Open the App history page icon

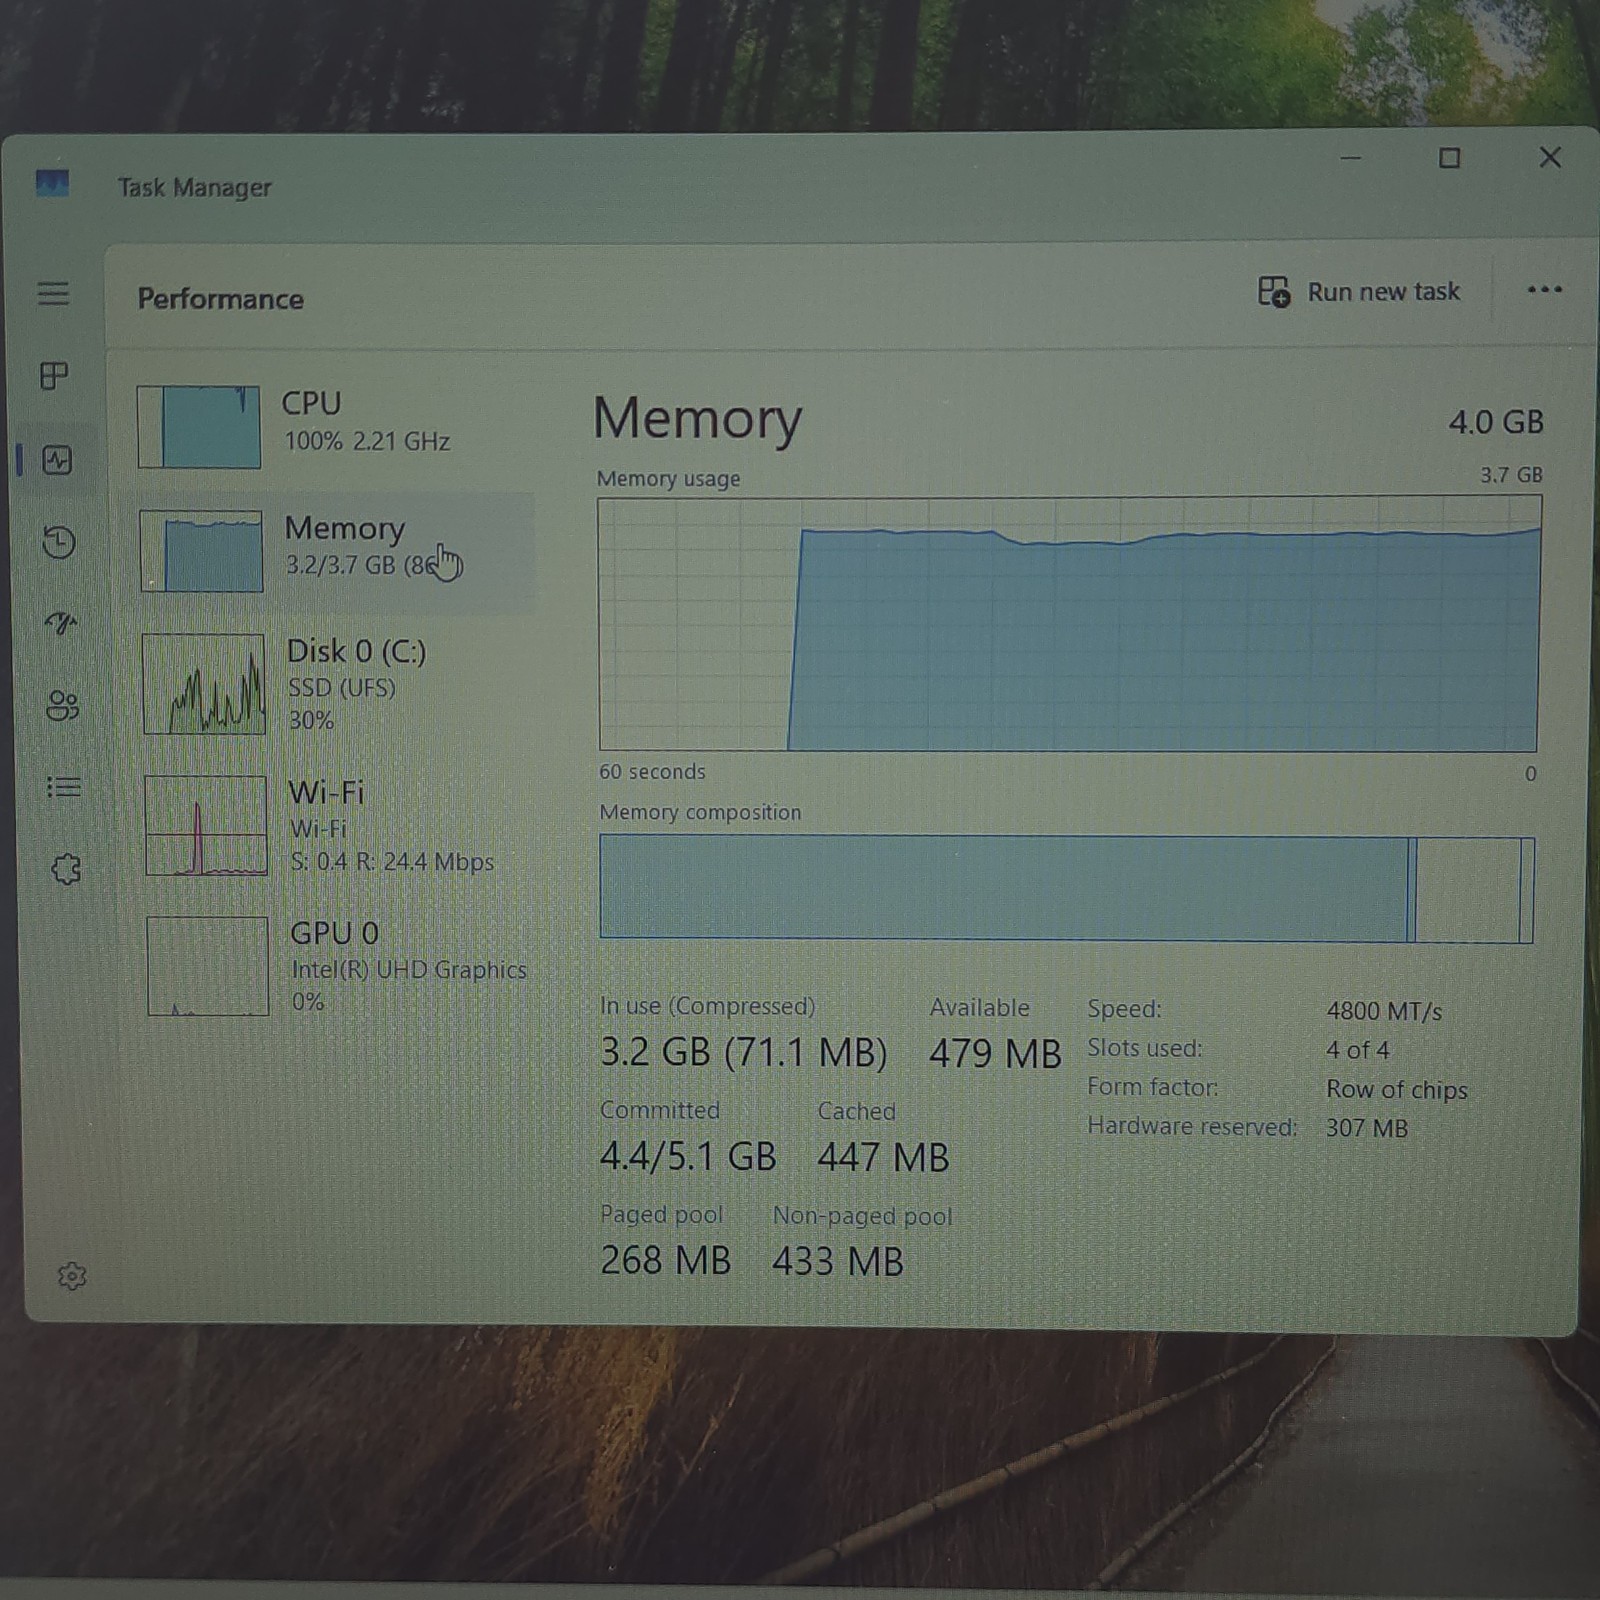(59, 542)
